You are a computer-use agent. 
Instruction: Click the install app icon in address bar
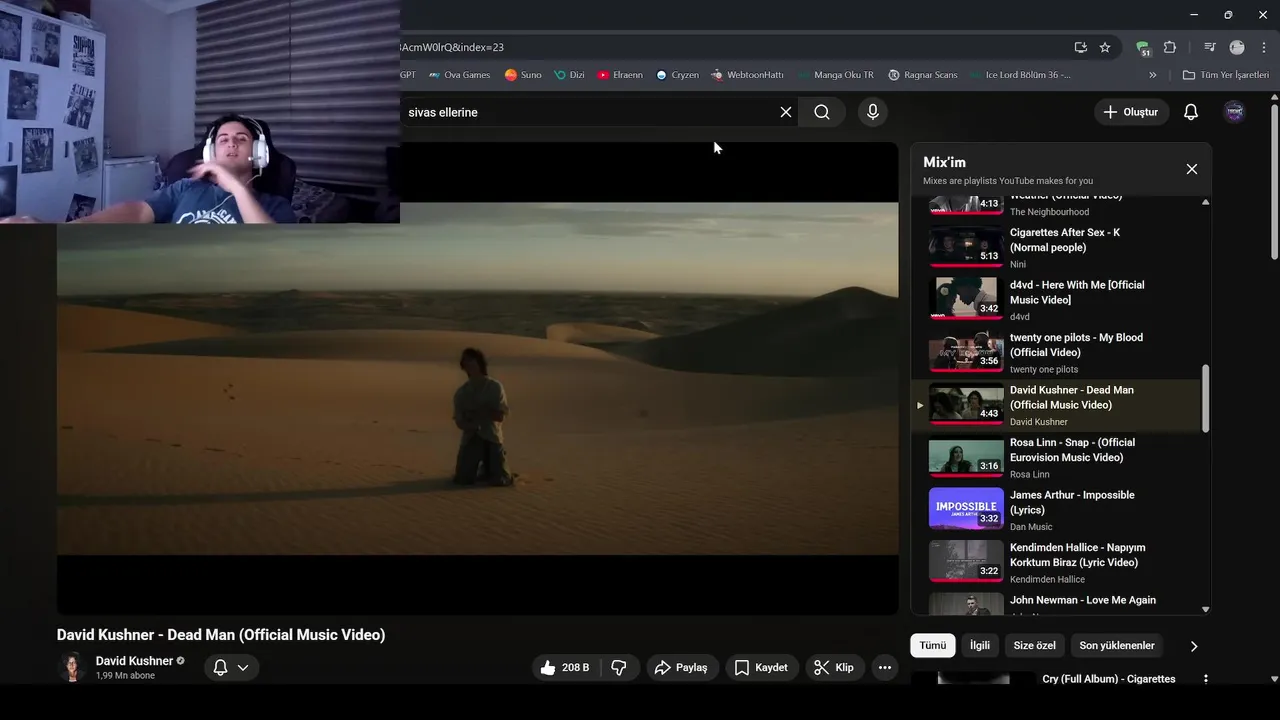(x=1081, y=47)
